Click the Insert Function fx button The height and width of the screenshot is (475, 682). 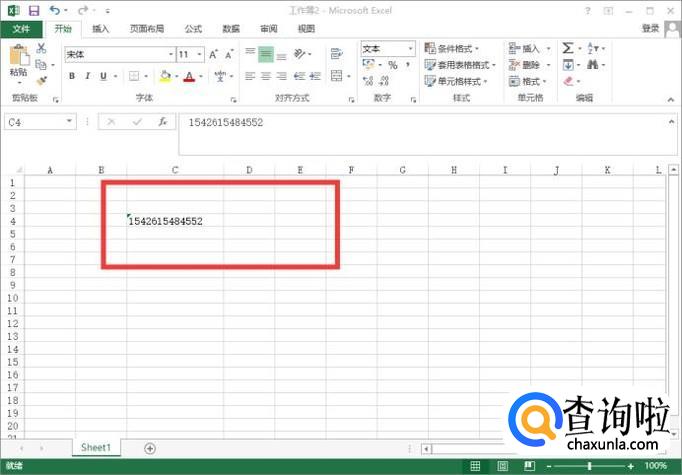tap(163, 122)
